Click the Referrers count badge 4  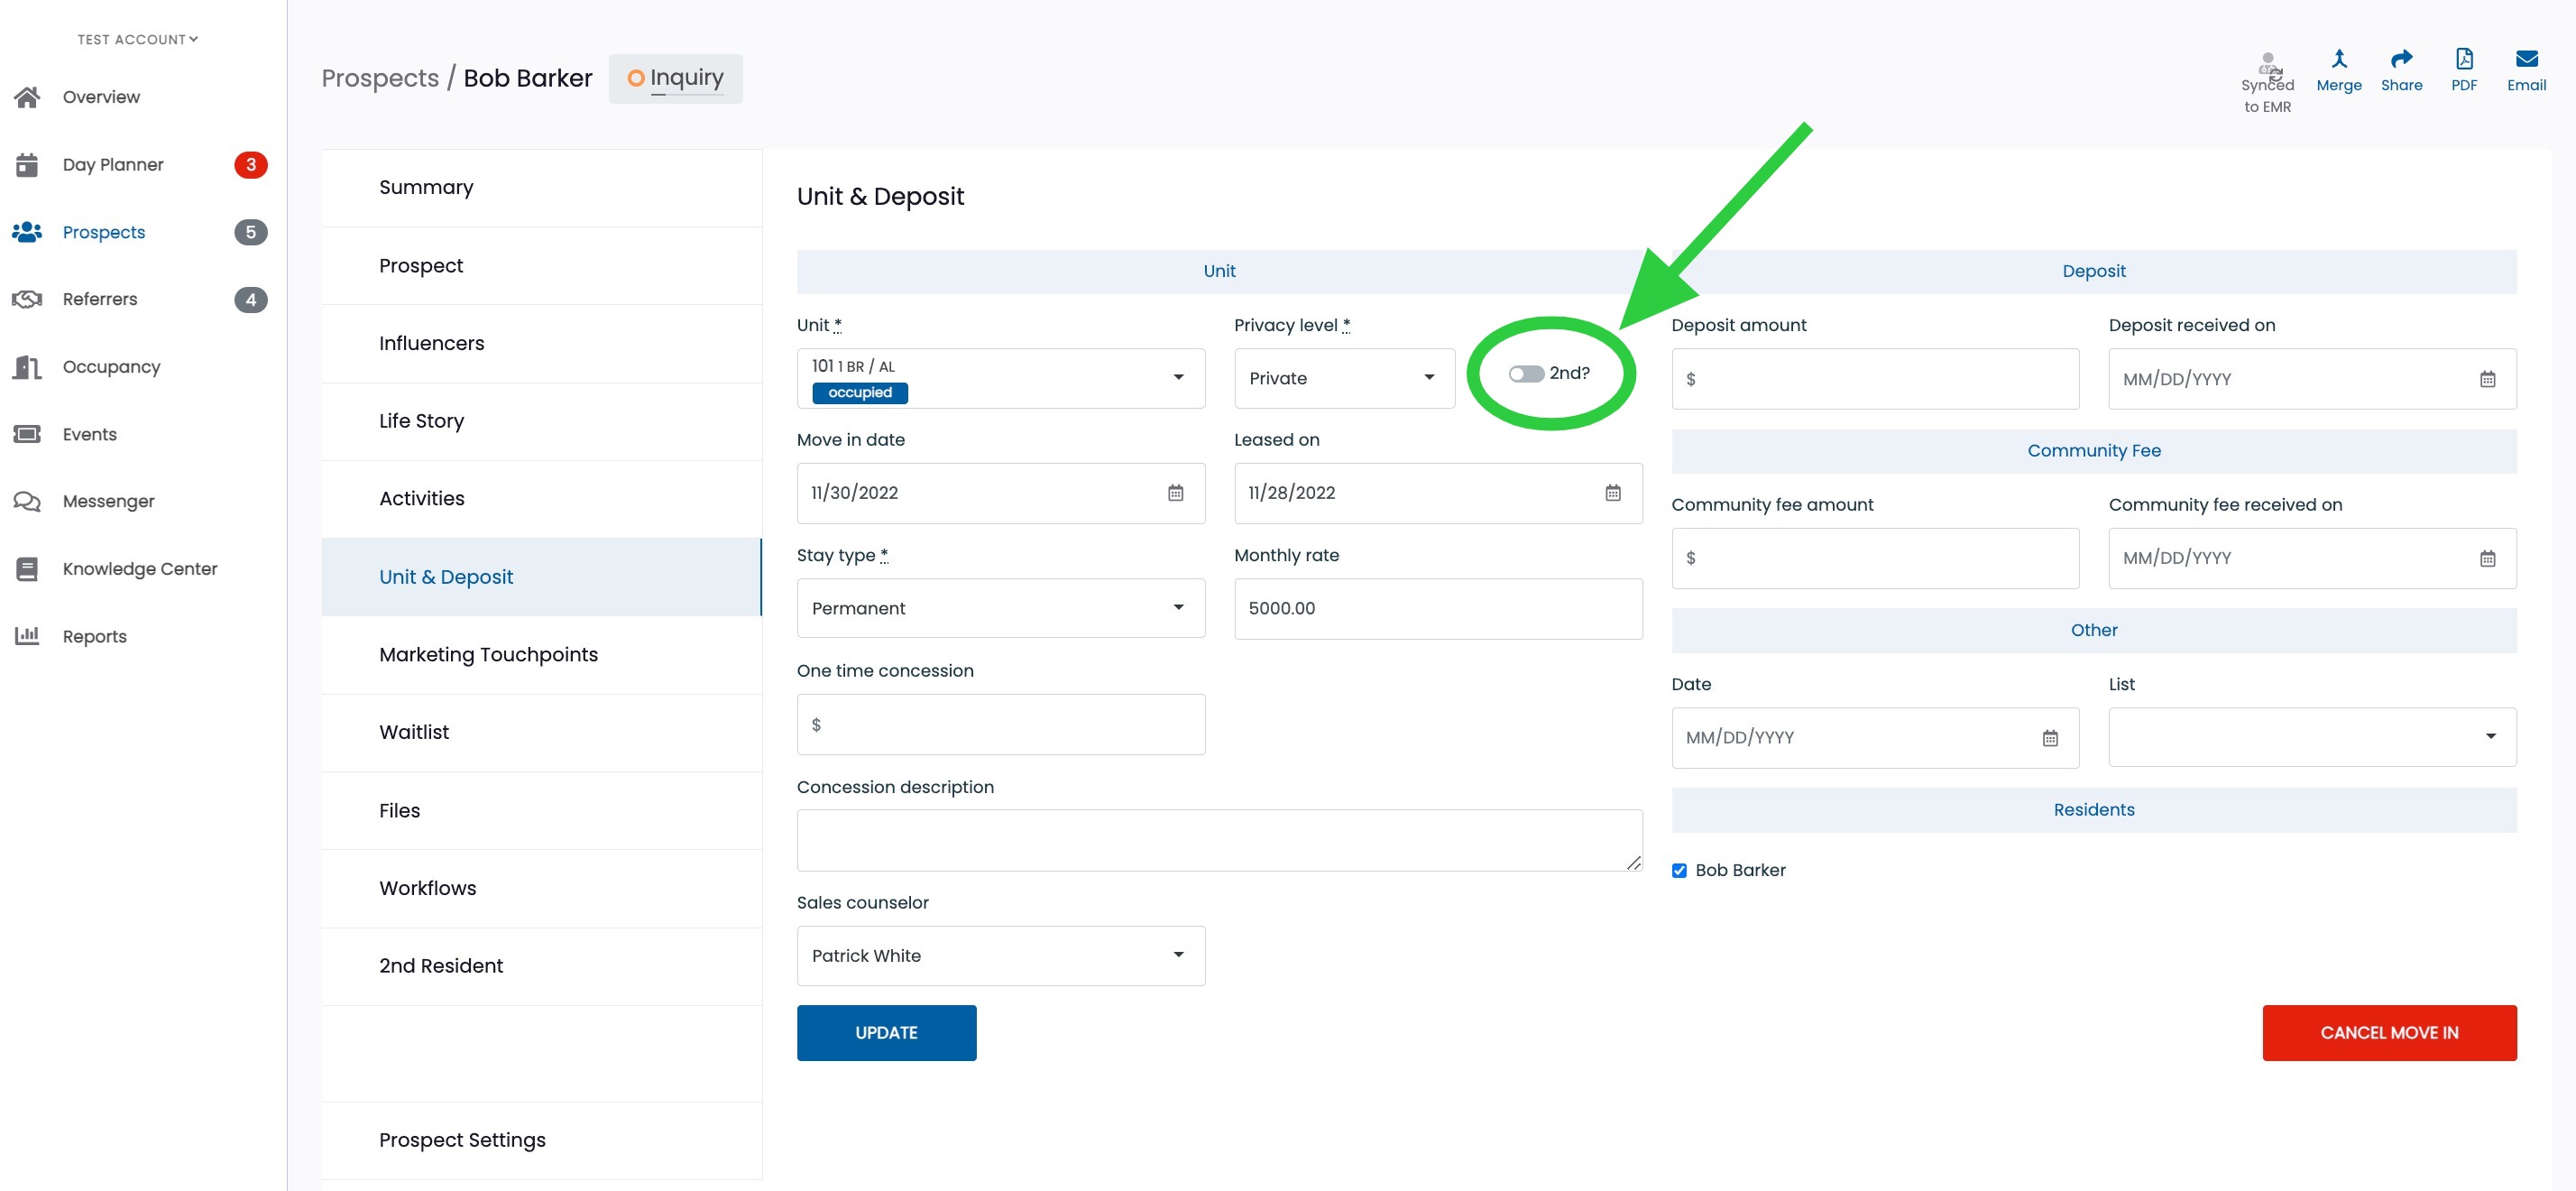pyautogui.click(x=251, y=299)
